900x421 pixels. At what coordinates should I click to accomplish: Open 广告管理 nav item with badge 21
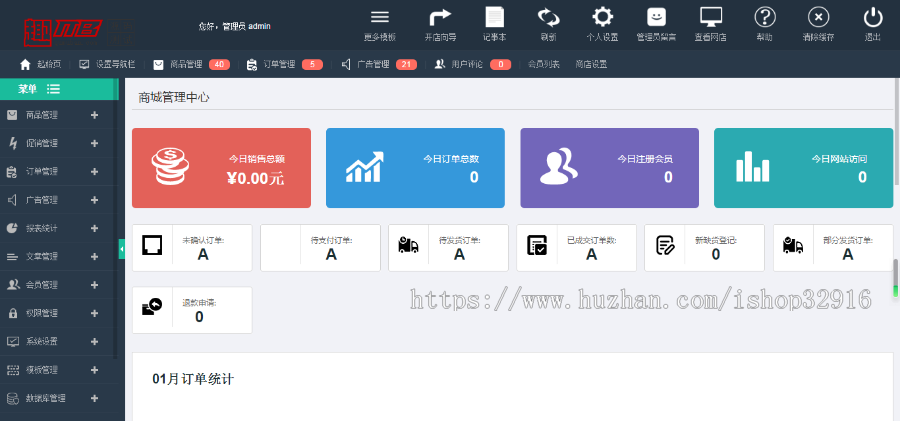379,64
